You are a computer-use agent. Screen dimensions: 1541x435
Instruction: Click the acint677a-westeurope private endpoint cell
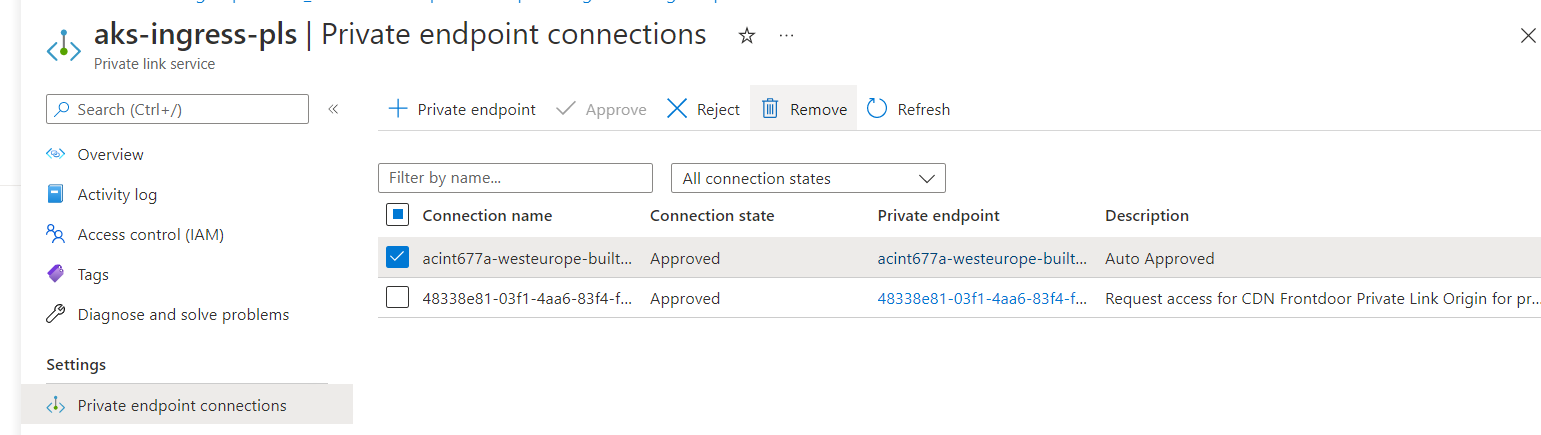coord(982,258)
